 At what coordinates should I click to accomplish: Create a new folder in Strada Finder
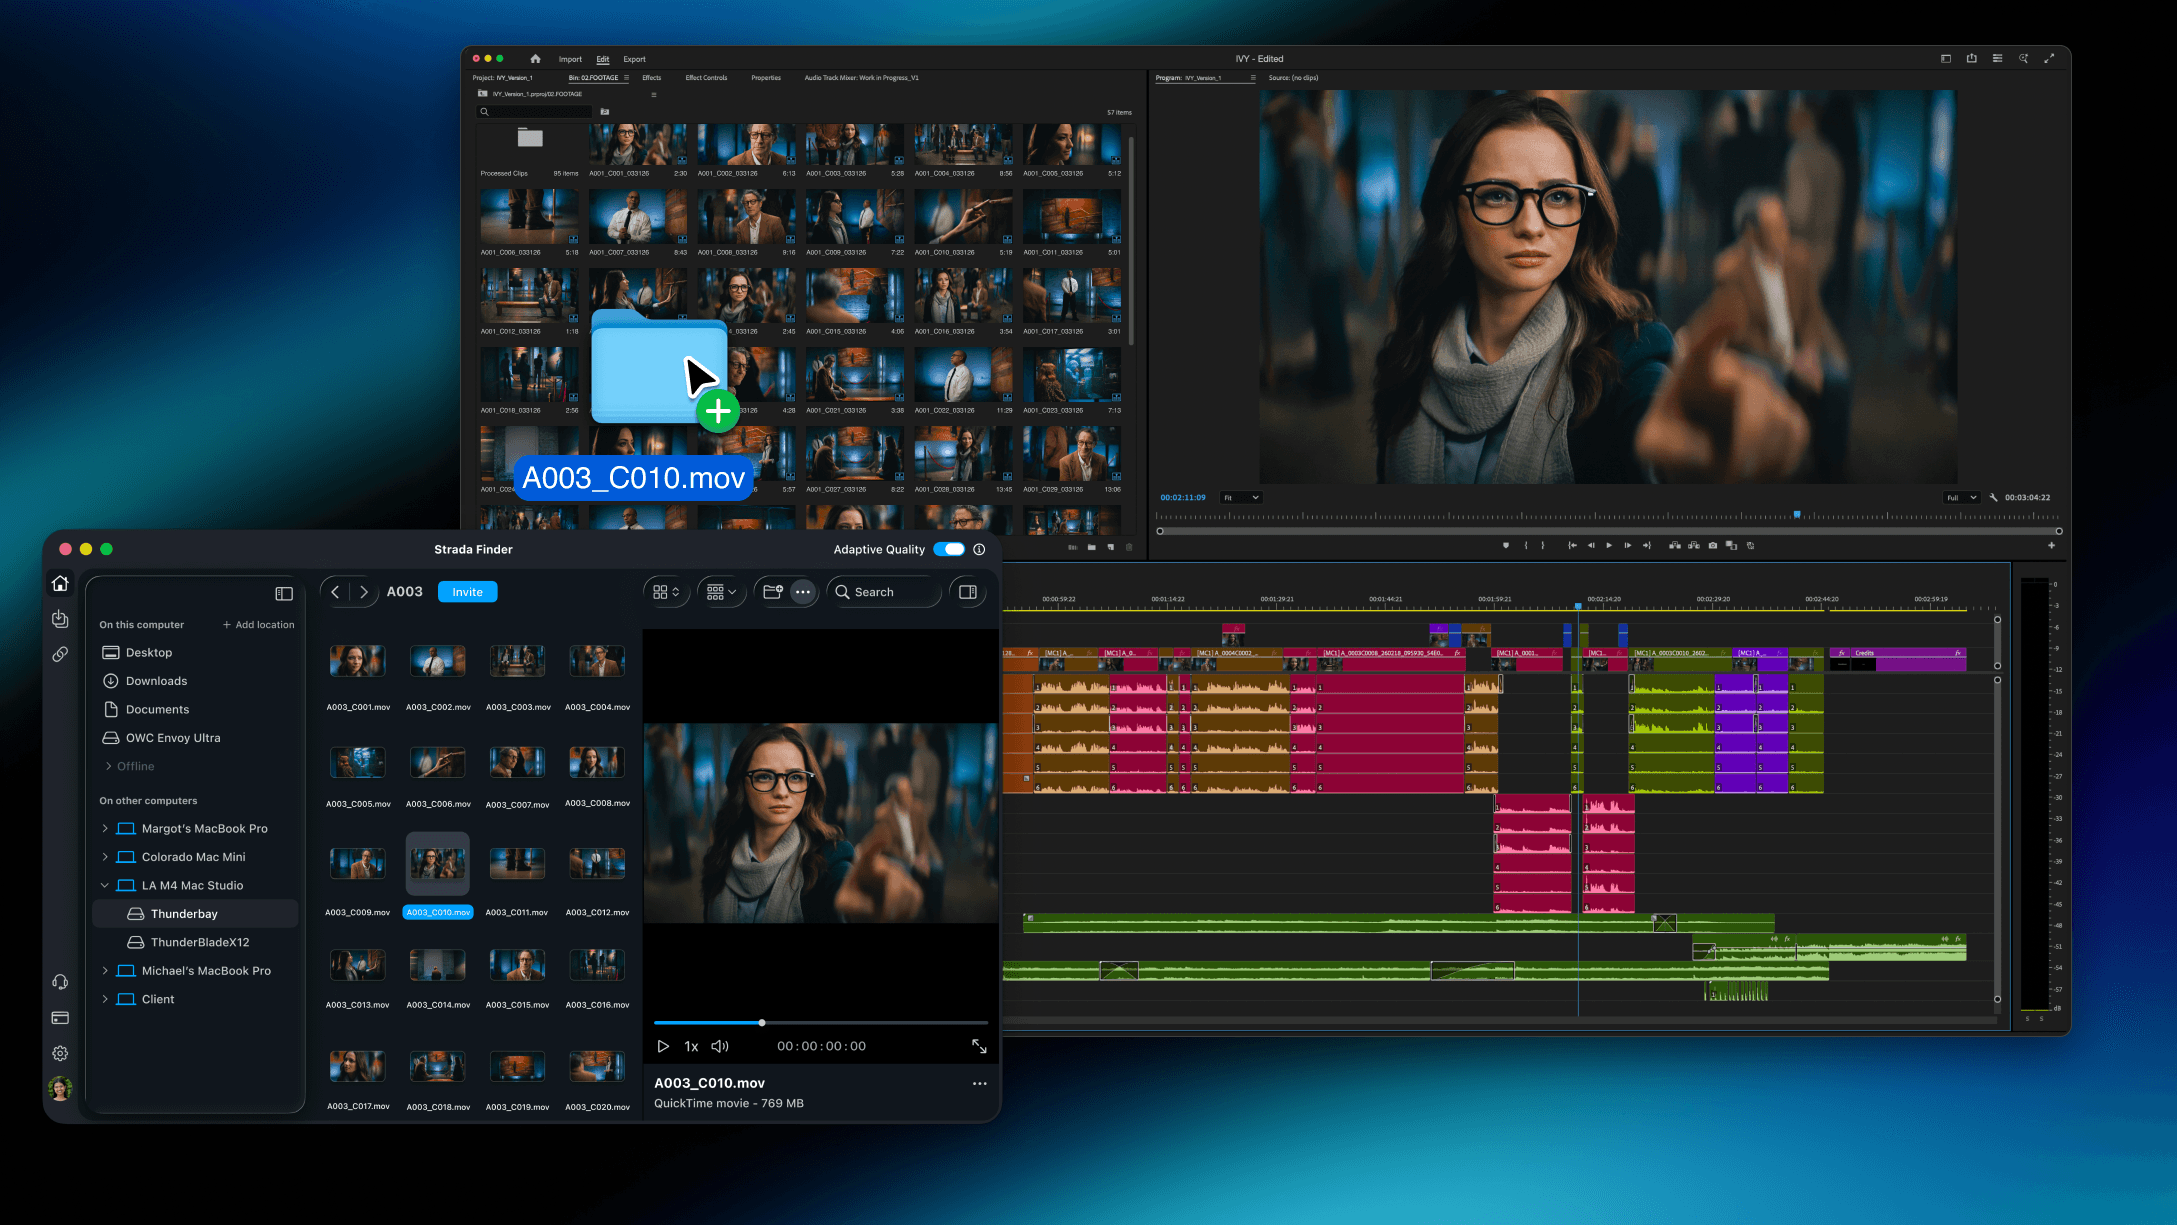pyautogui.click(x=772, y=592)
